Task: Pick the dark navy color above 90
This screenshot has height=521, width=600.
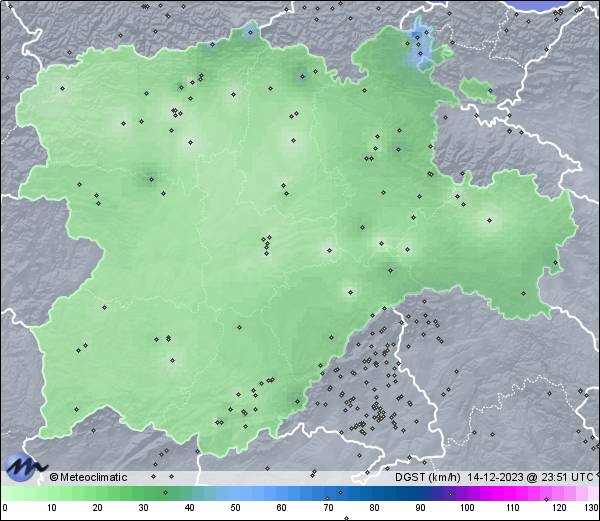Action: 420,493
